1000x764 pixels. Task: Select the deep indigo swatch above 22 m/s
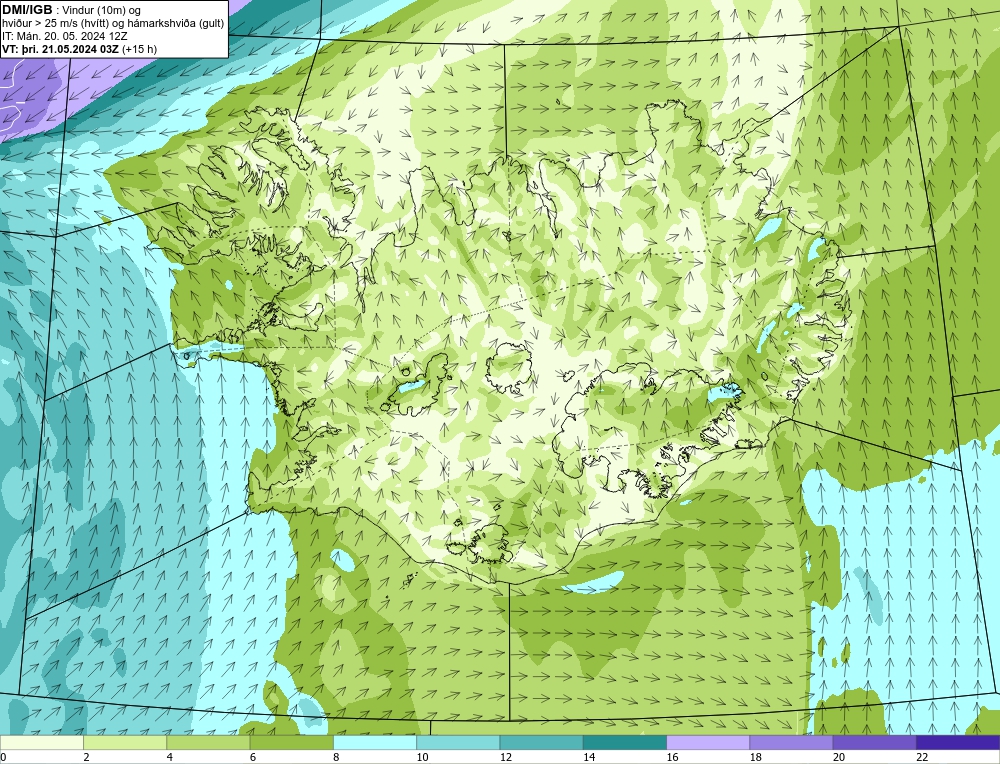[x=958, y=743]
